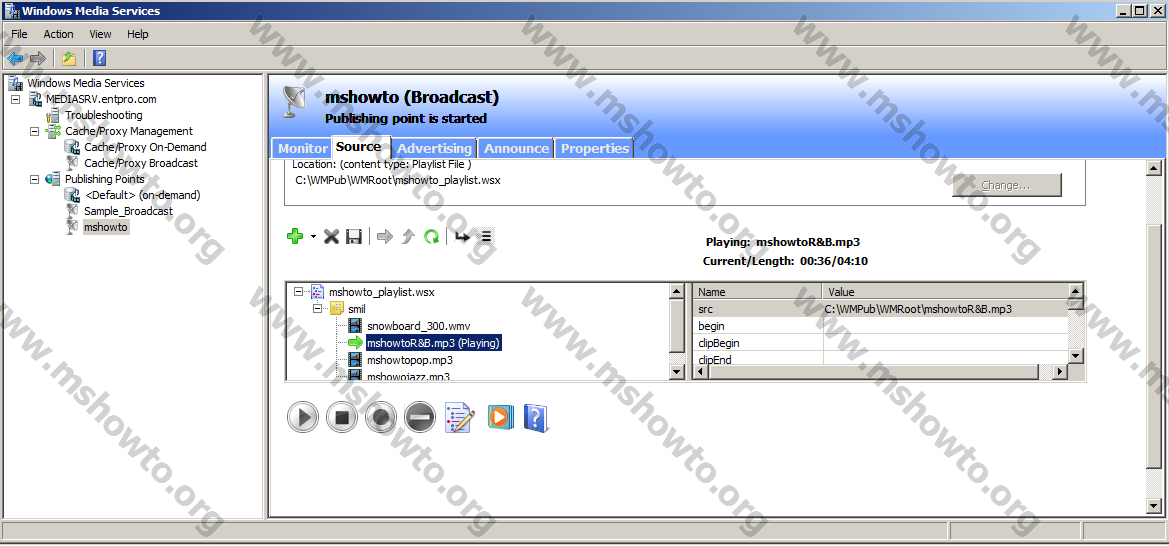Collapse the mshowto_playlist.wsx playlist node
The height and width of the screenshot is (546, 1169).
[299, 292]
